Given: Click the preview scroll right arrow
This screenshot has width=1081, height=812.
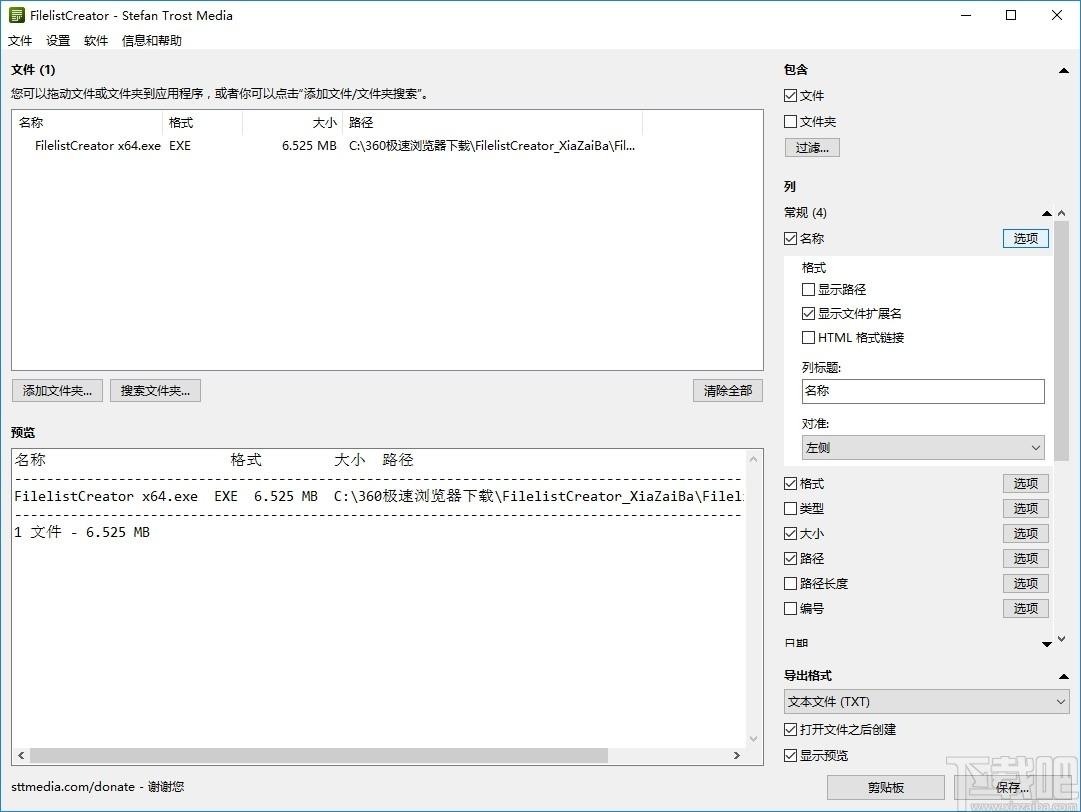Looking at the screenshot, I should coord(737,755).
